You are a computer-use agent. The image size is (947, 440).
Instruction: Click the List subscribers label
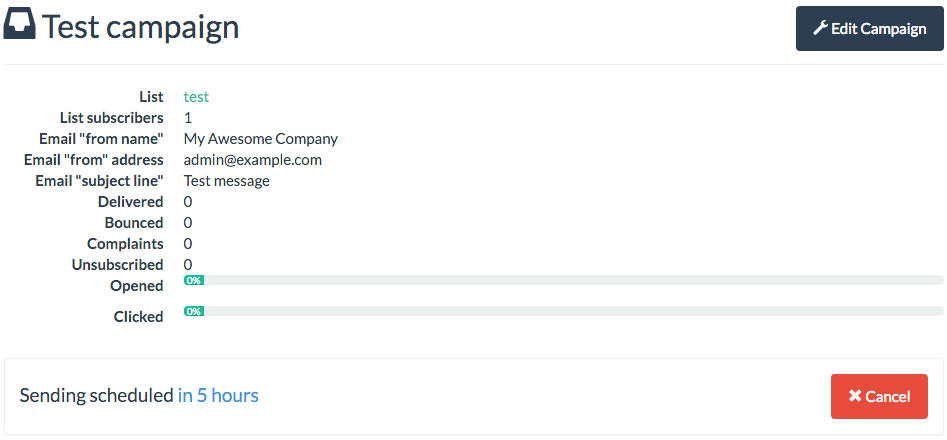tap(111, 118)
